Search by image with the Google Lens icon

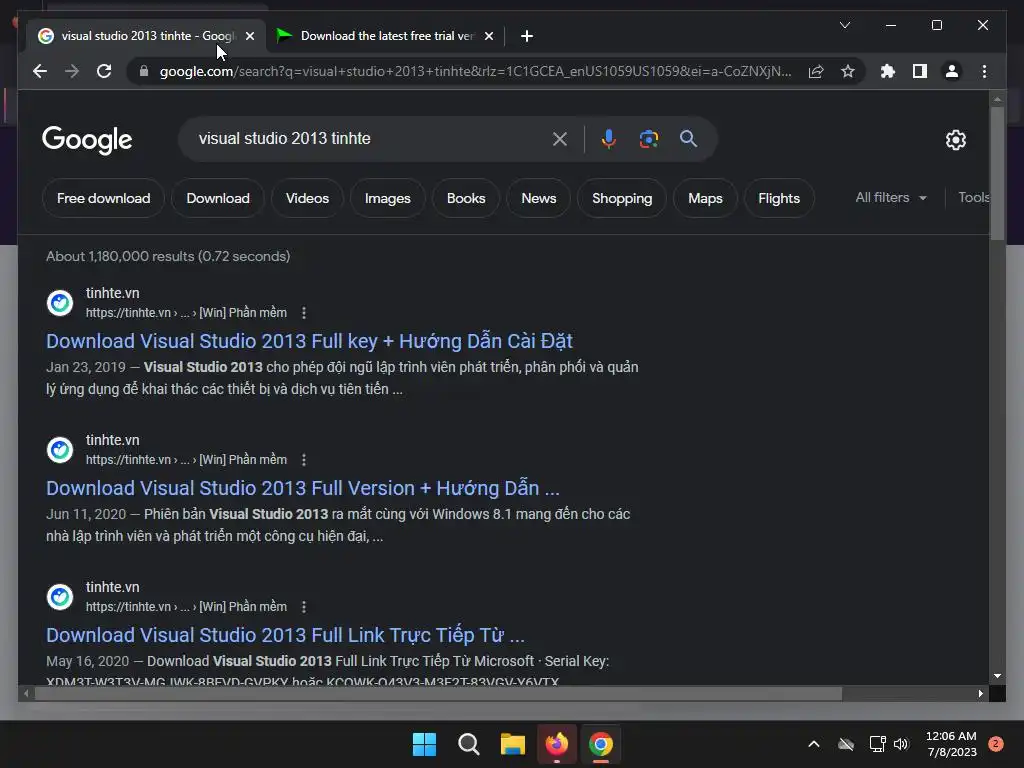click(648, 138)
